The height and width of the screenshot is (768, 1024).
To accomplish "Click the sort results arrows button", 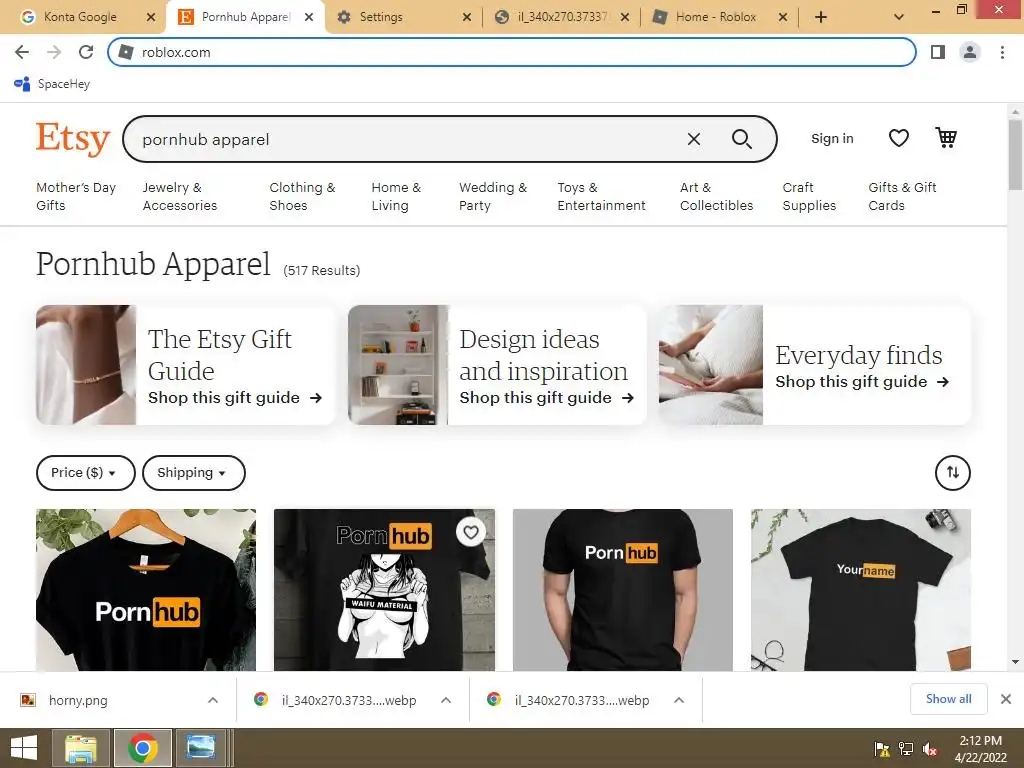I will (953, 472).
